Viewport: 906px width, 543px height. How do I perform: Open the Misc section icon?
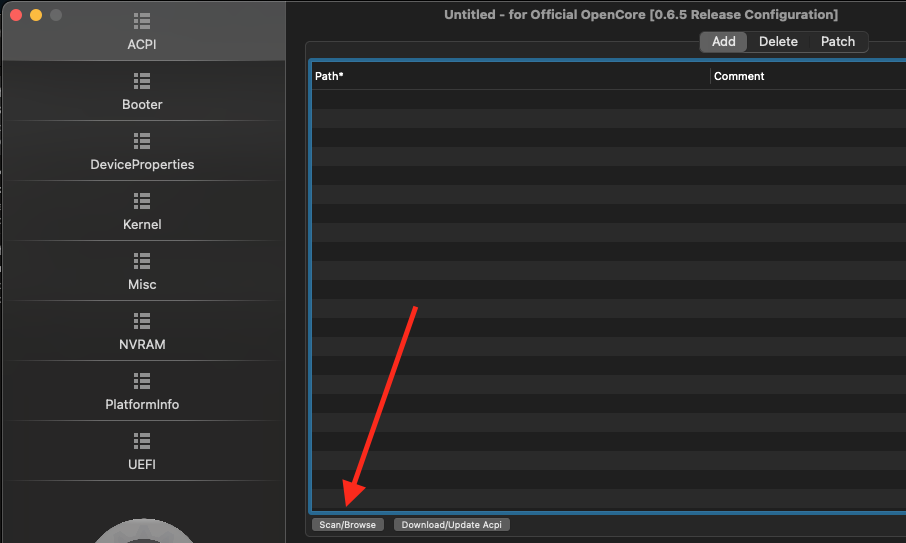pyautogui.click(x=142, y=261)
